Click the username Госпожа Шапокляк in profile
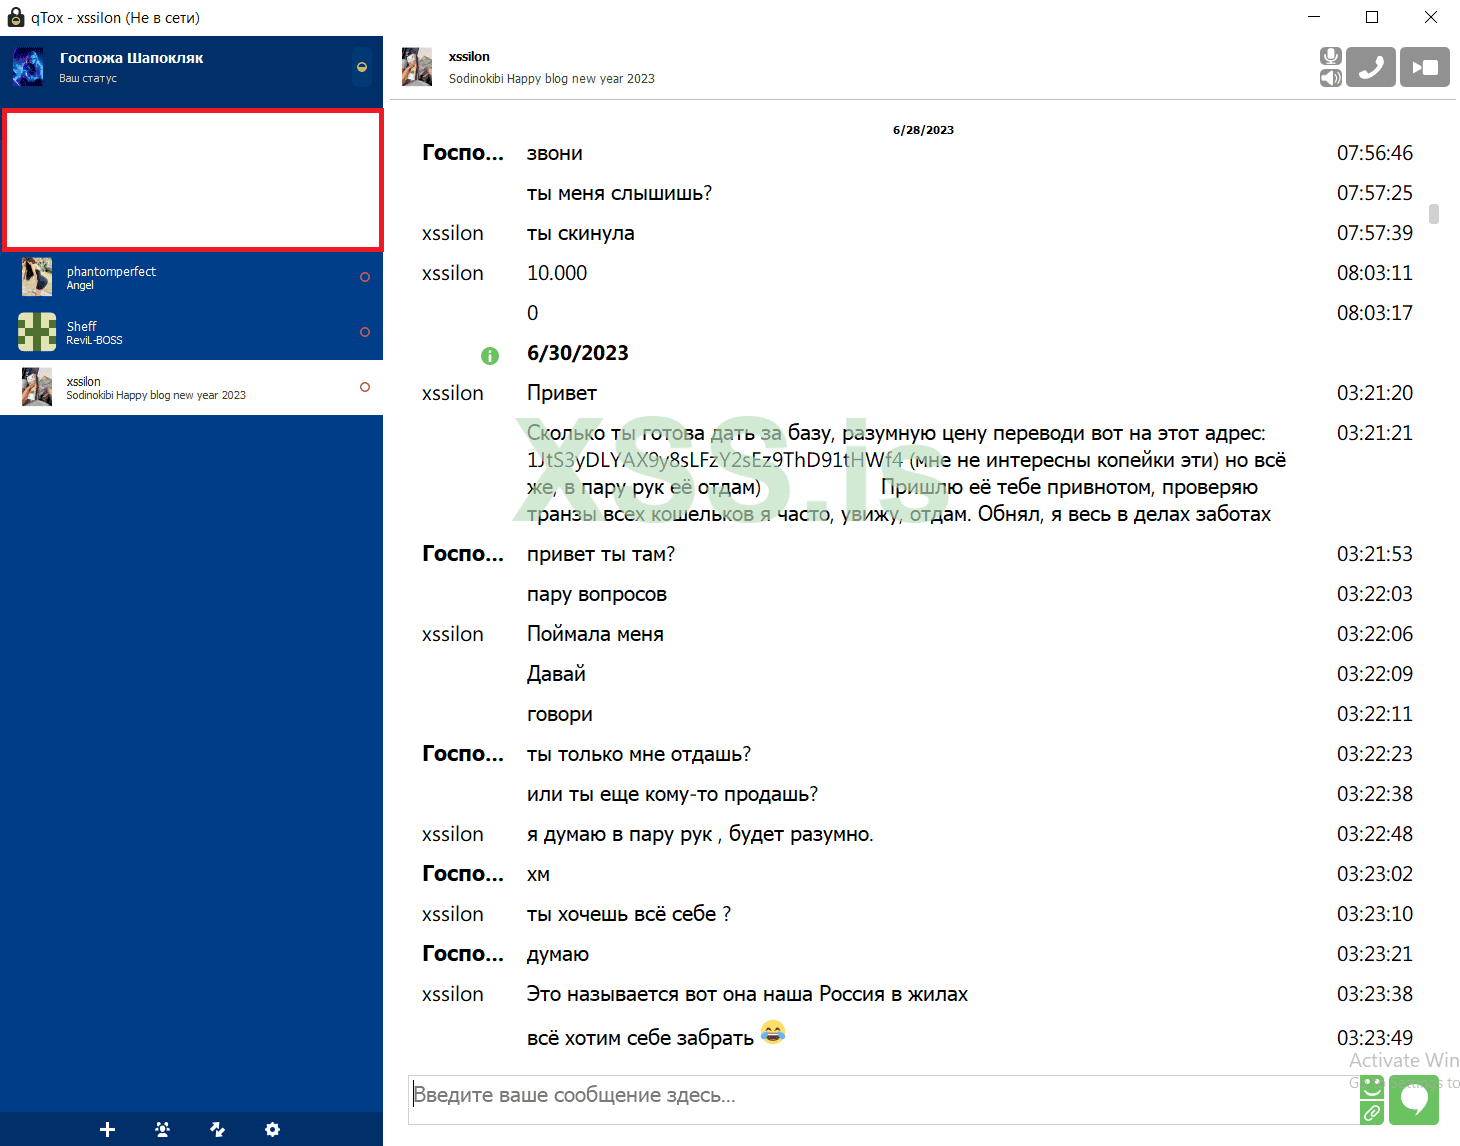The height and width of the screenshot is (1146, 1460). (x=132, y=58)
